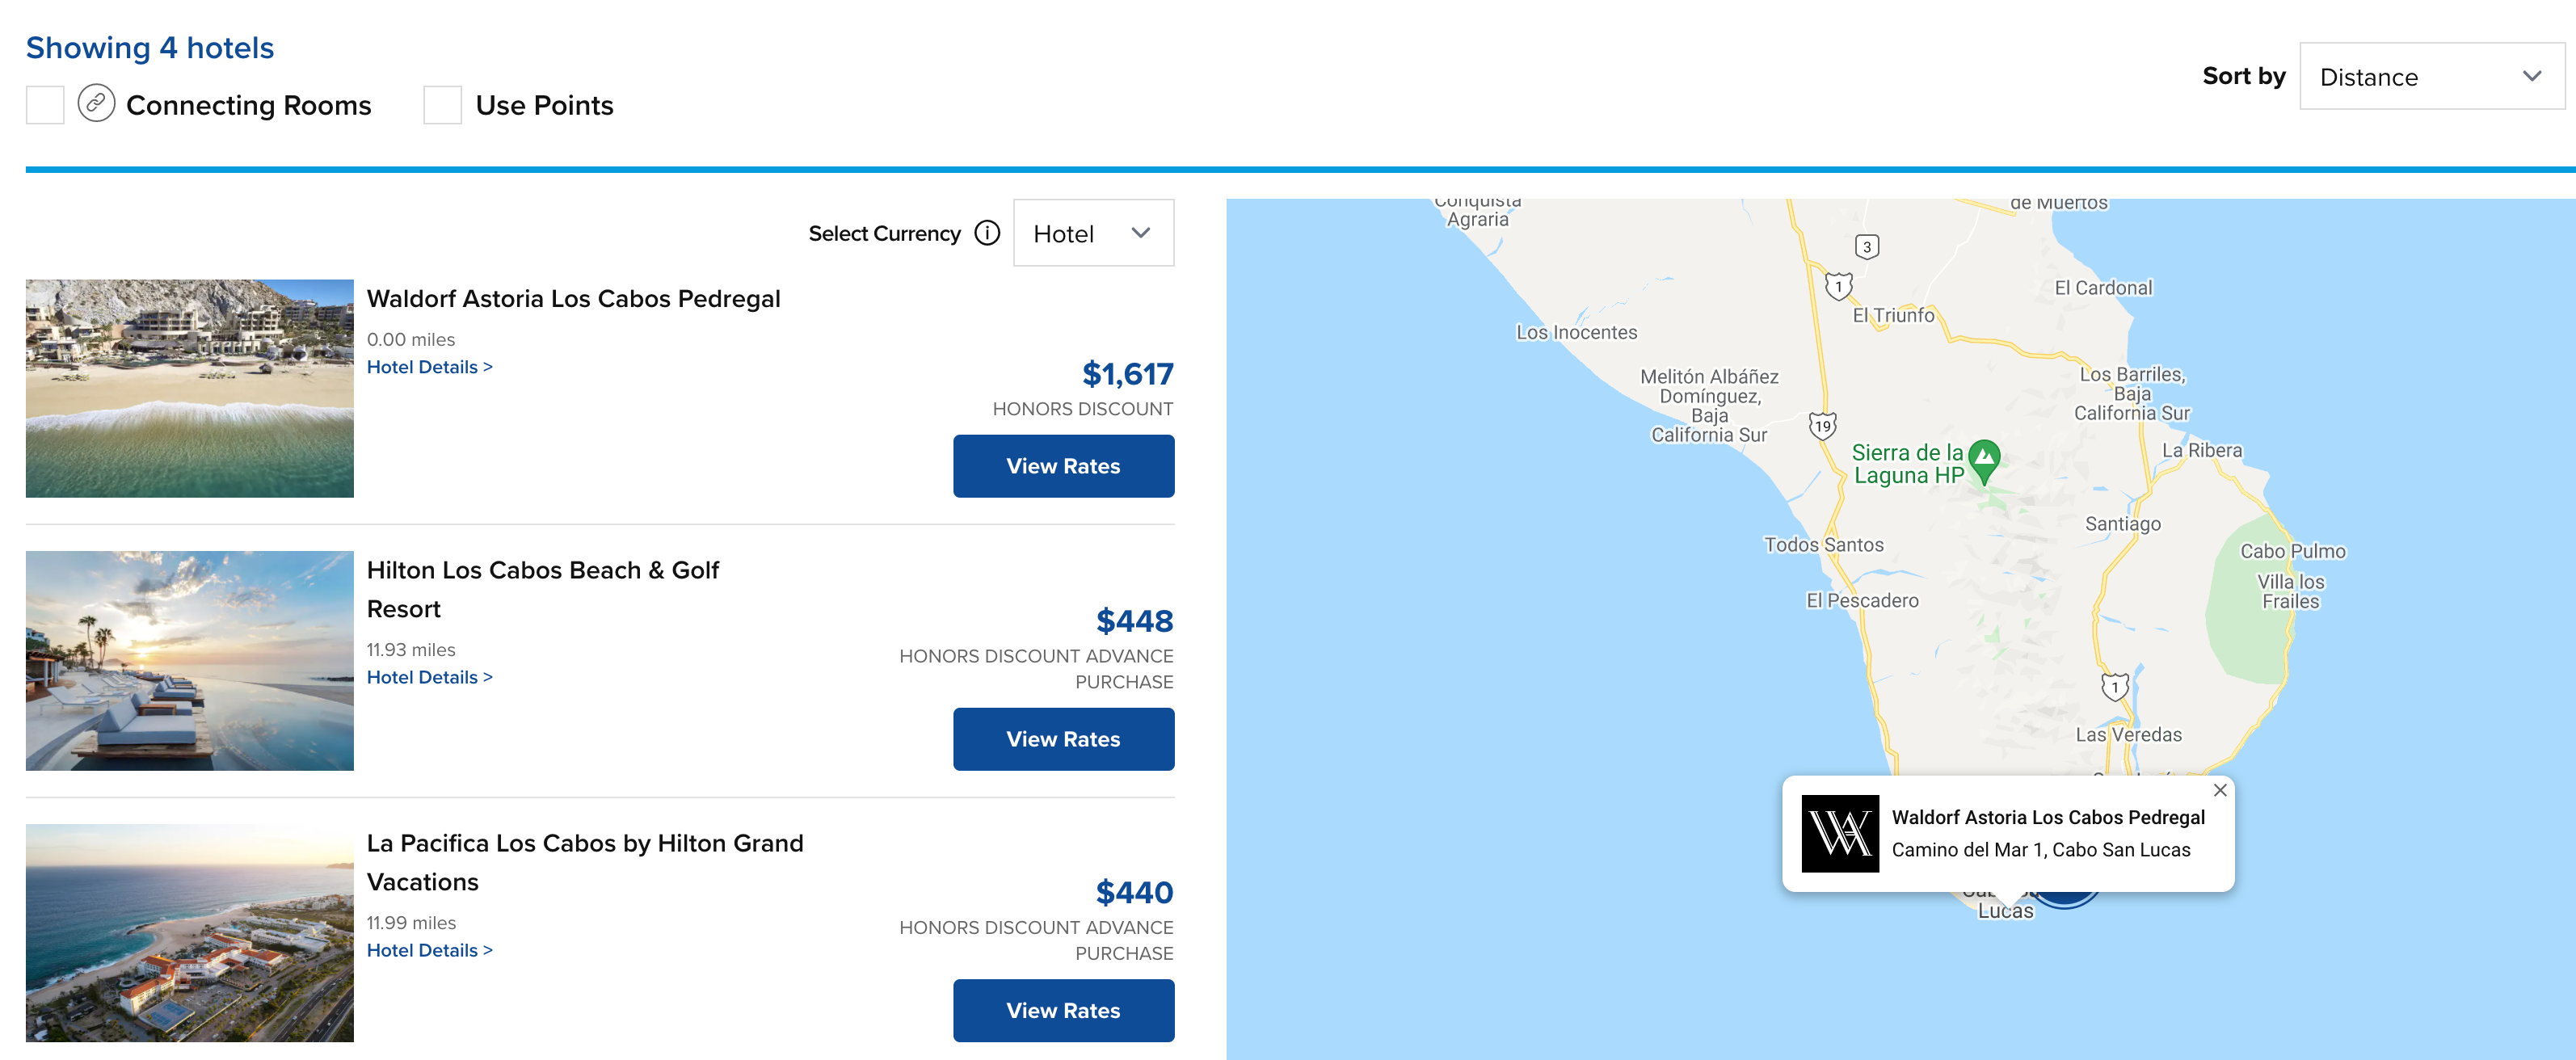Open Hotel Details for Hilton Los Cabos Resort
This screenshot has width=2576, height=1060.
click(x=429, y=677)
